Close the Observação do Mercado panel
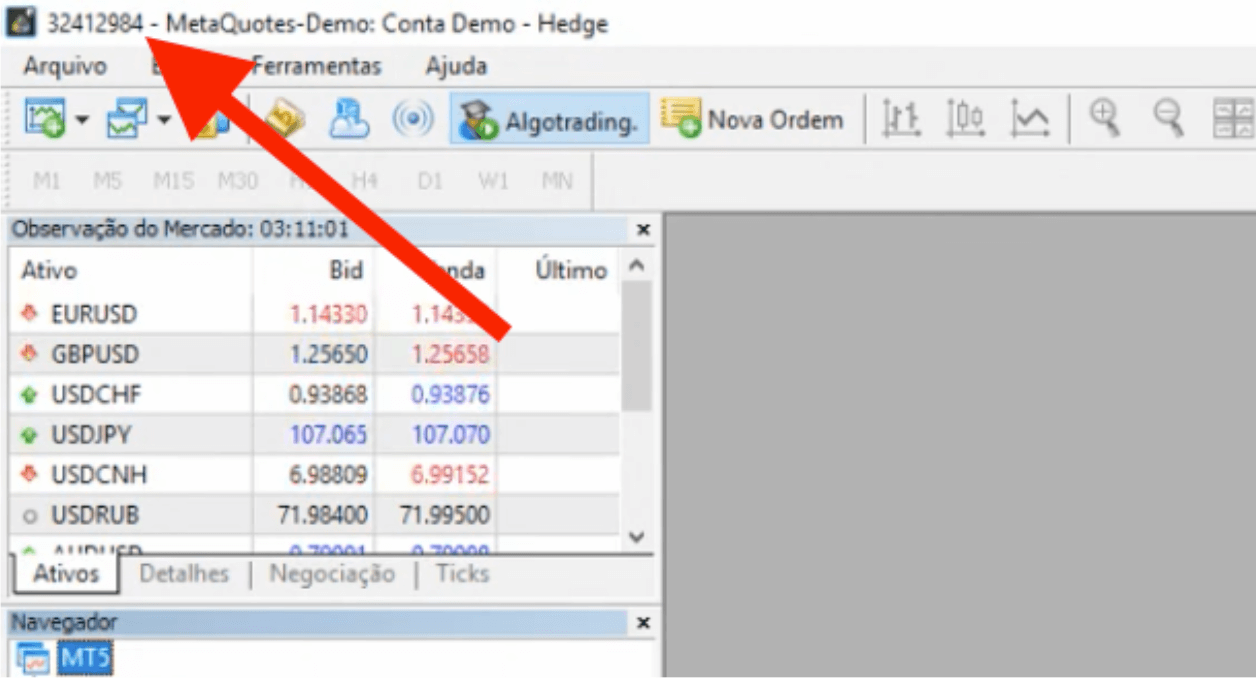The image size is (1256, 678). (x=643, y=230)
